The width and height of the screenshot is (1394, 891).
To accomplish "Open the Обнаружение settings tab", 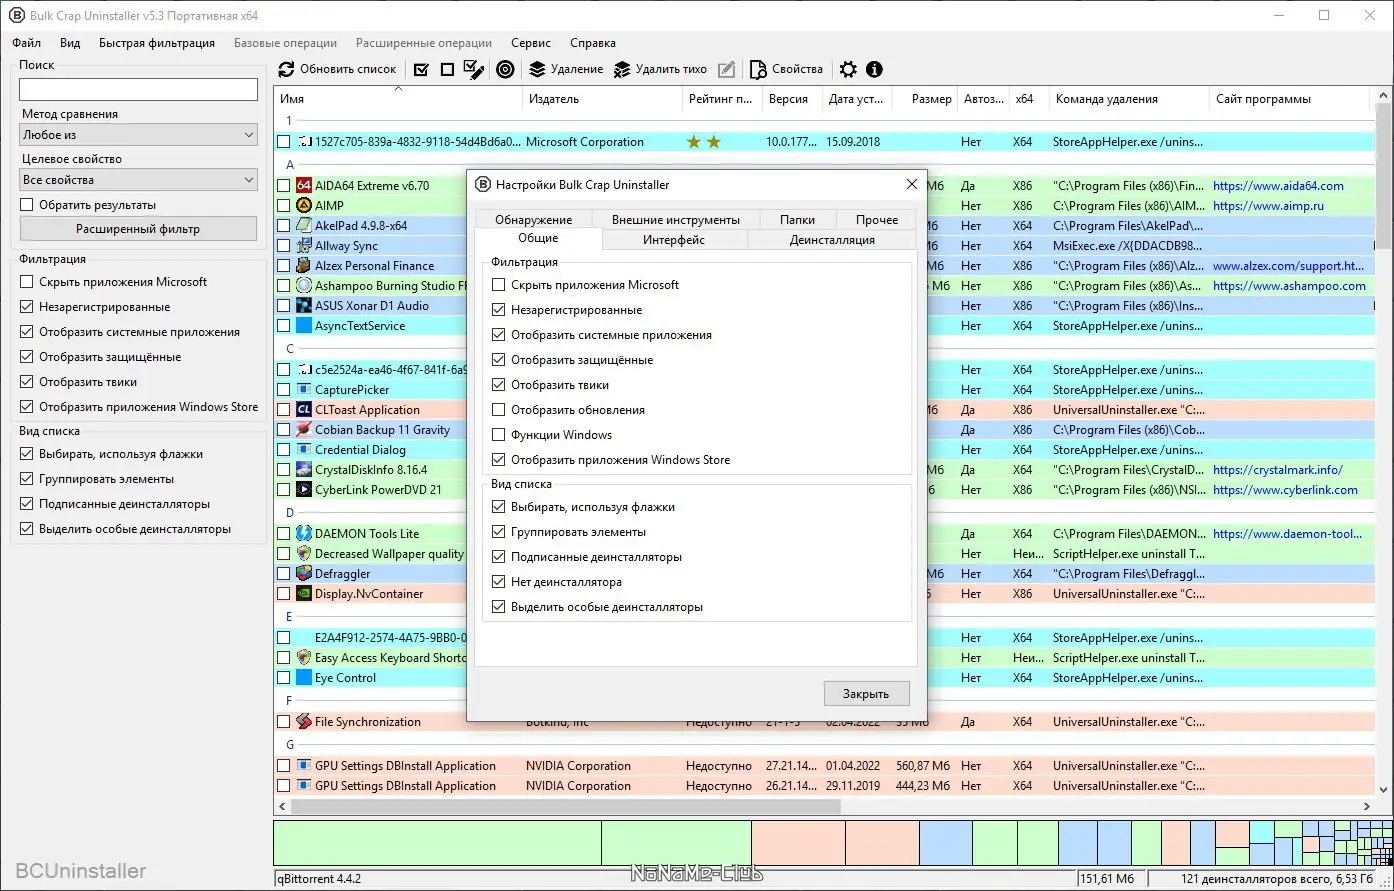I will 534,220.
